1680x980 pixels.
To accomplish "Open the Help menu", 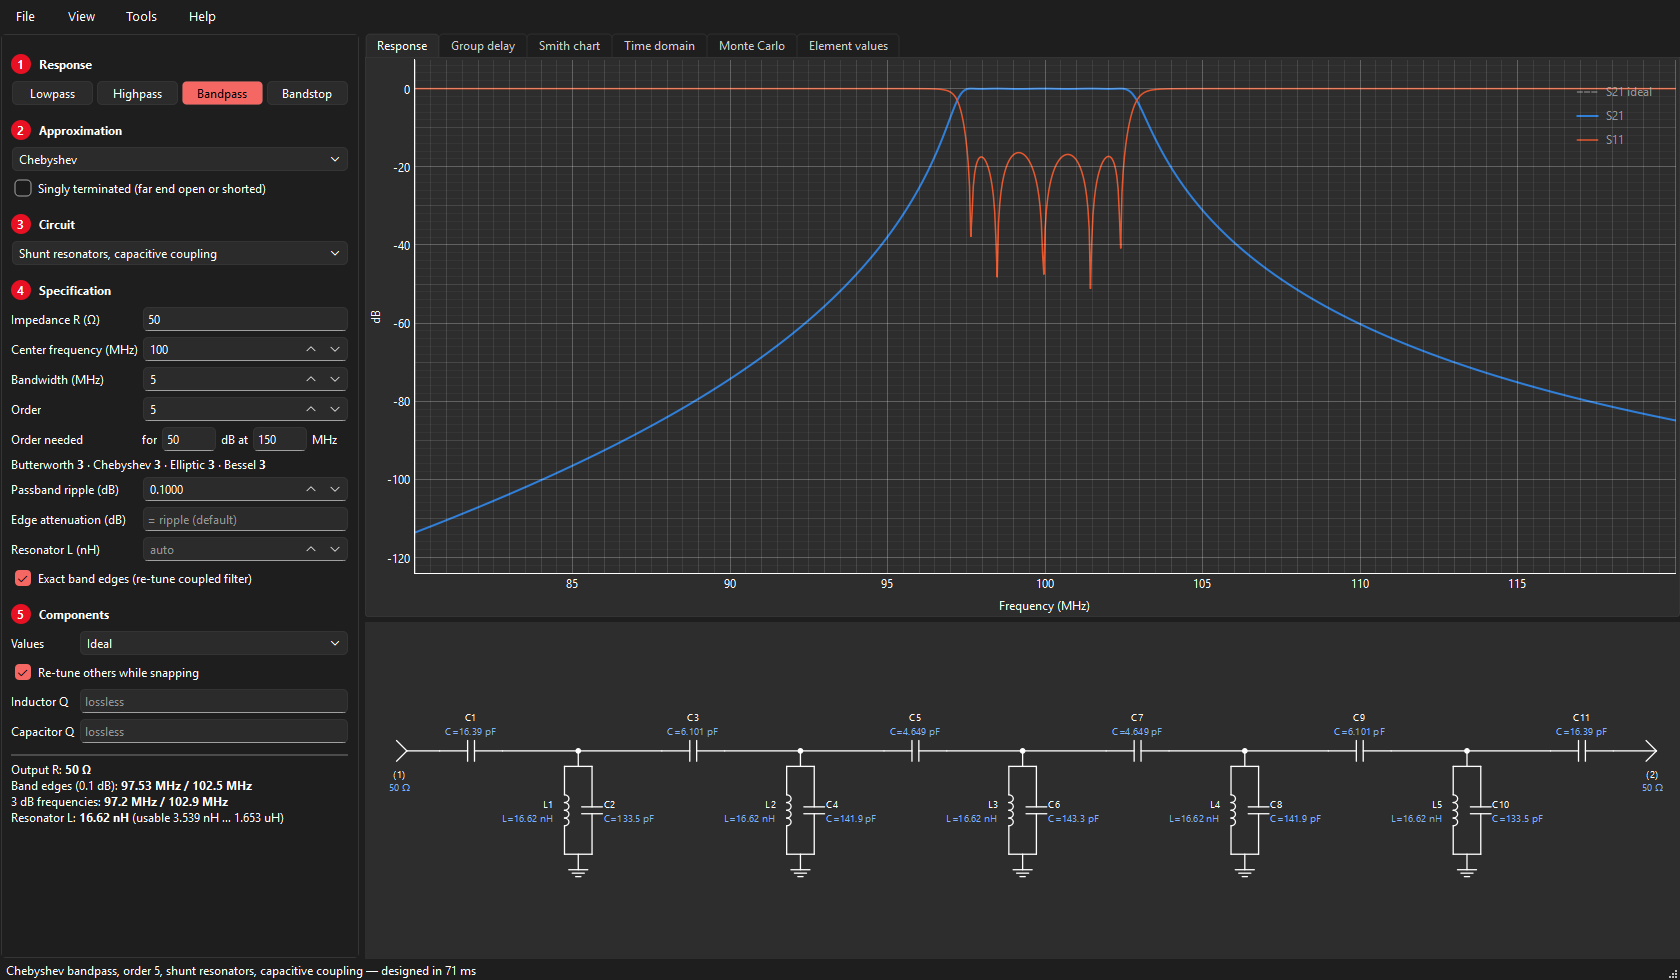I will pos(202,16).
